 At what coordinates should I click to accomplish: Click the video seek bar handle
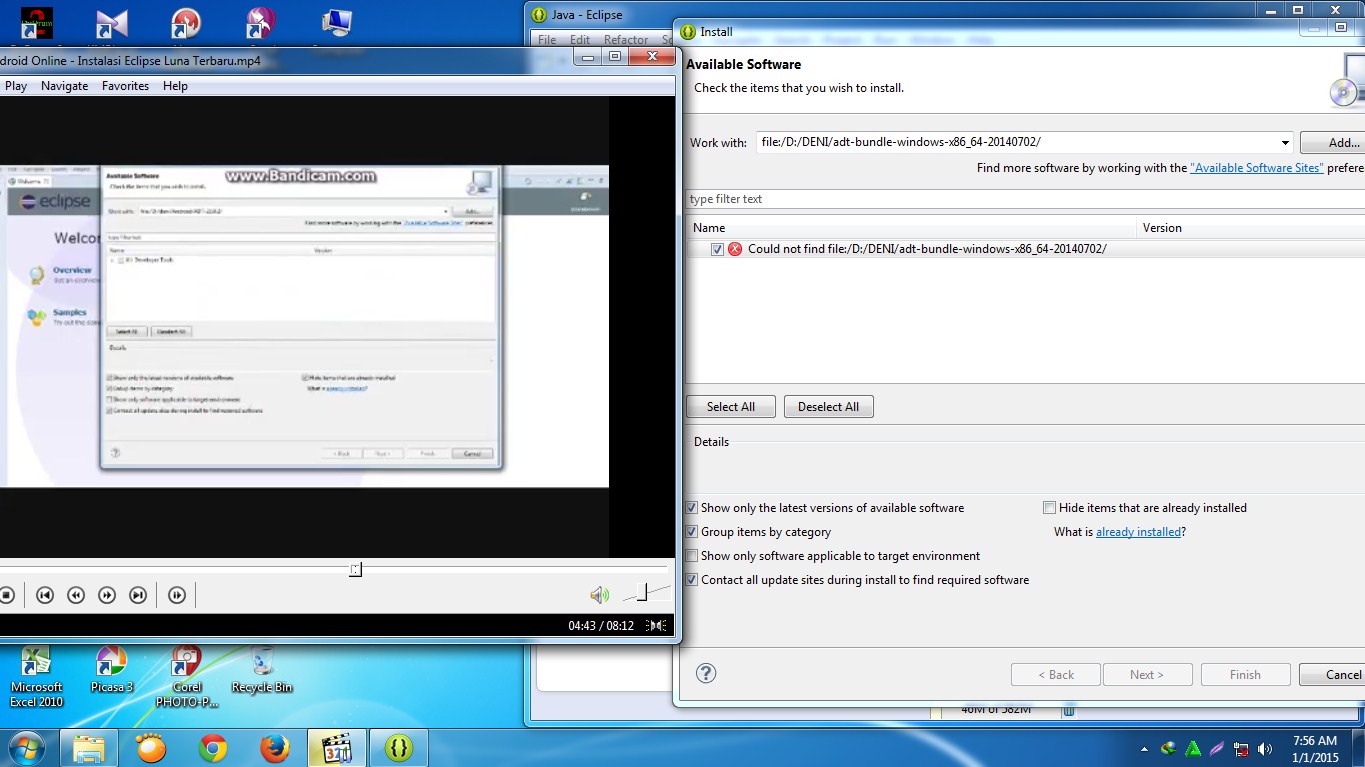pos(355,569)
